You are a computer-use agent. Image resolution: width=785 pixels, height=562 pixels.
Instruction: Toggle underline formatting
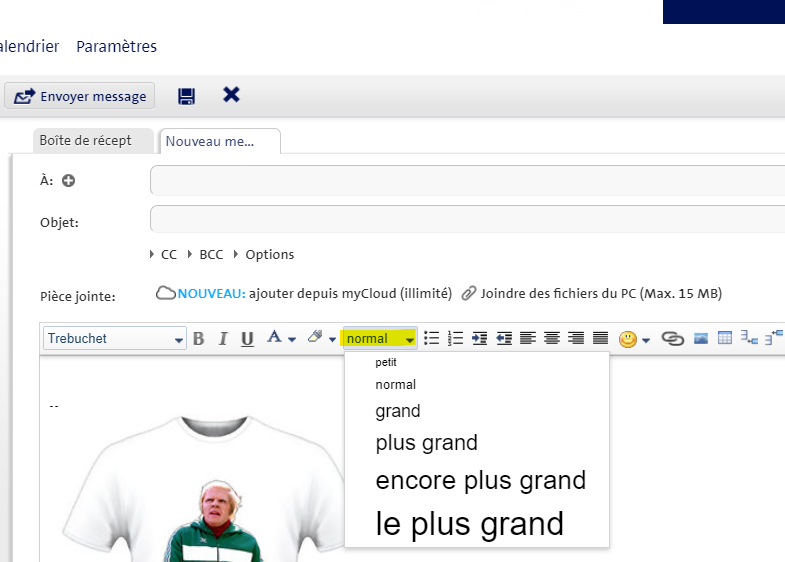(x=247, y=339)
